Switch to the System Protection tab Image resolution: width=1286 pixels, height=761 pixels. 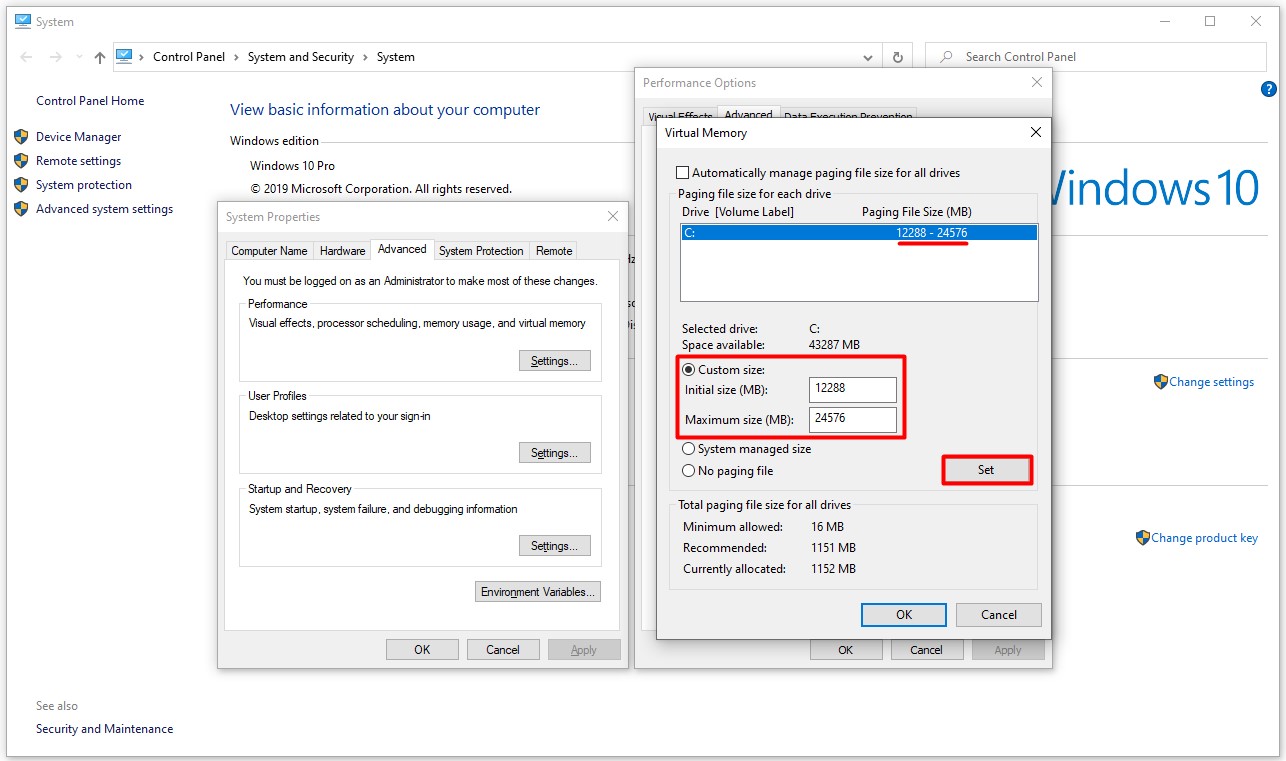[481, 251]
